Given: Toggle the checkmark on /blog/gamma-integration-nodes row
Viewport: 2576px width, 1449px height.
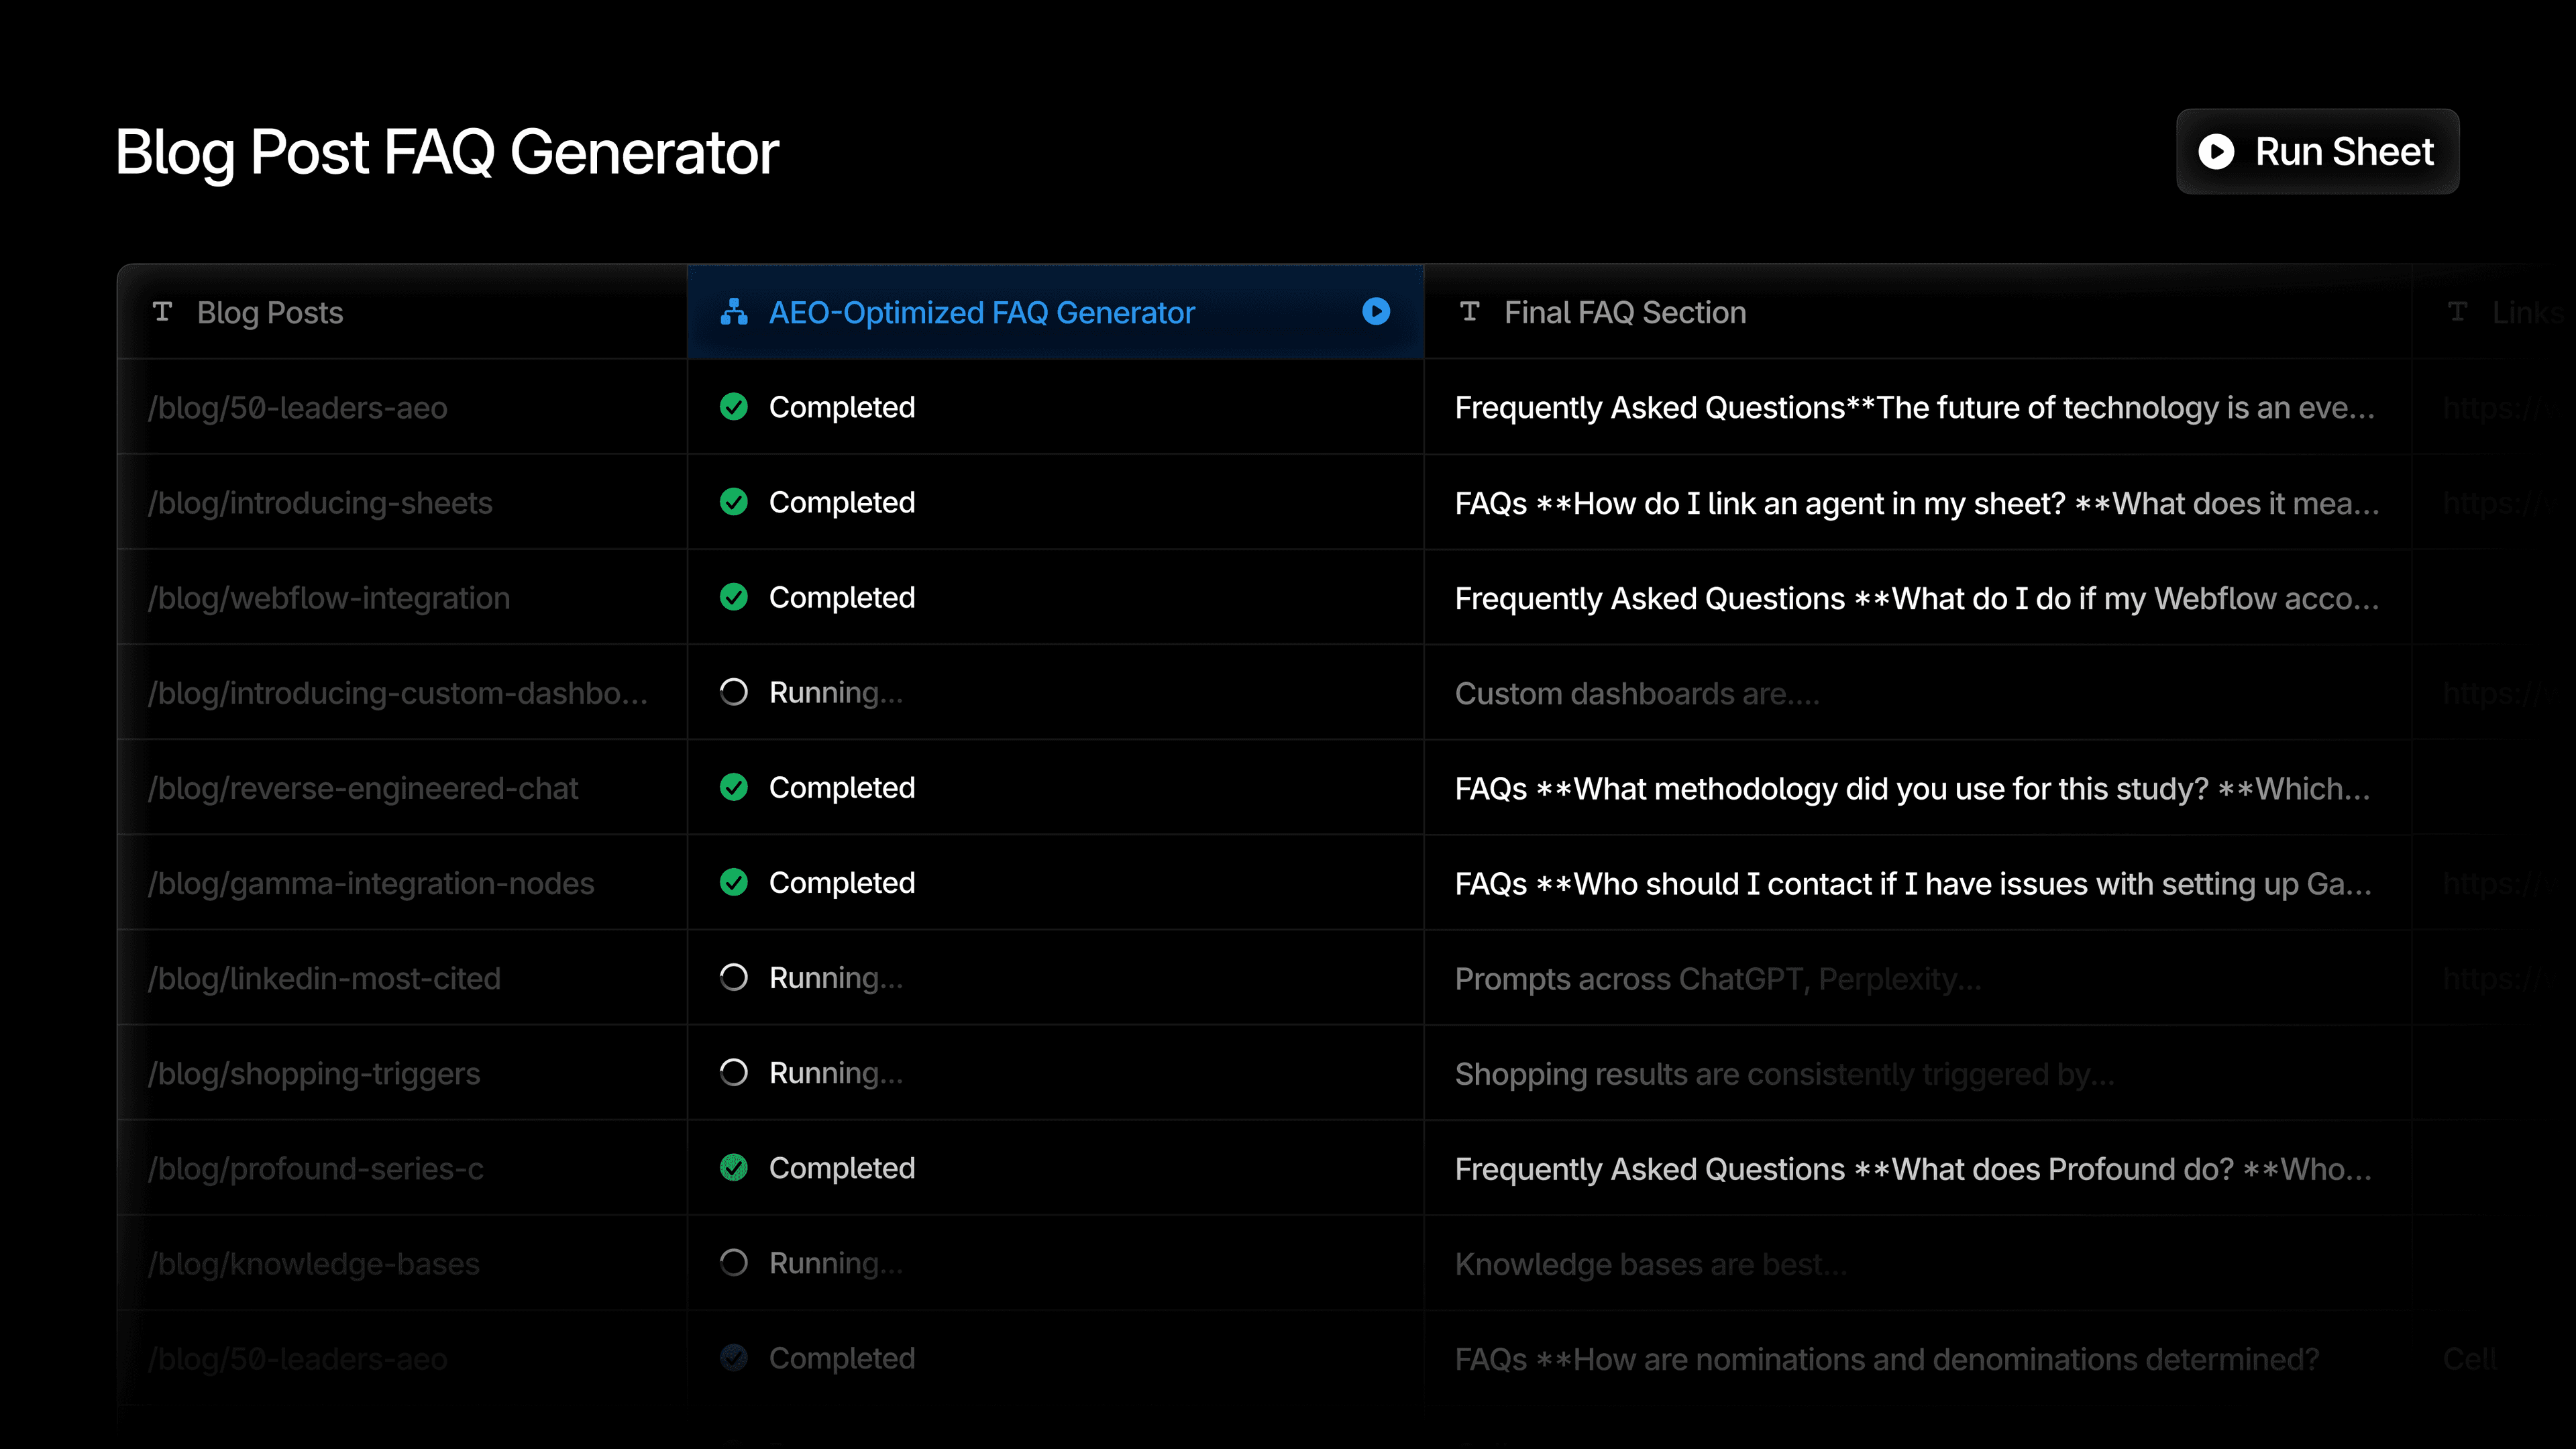Looking at the screenshot, I should pyautogui.click(x=734, y=882).
